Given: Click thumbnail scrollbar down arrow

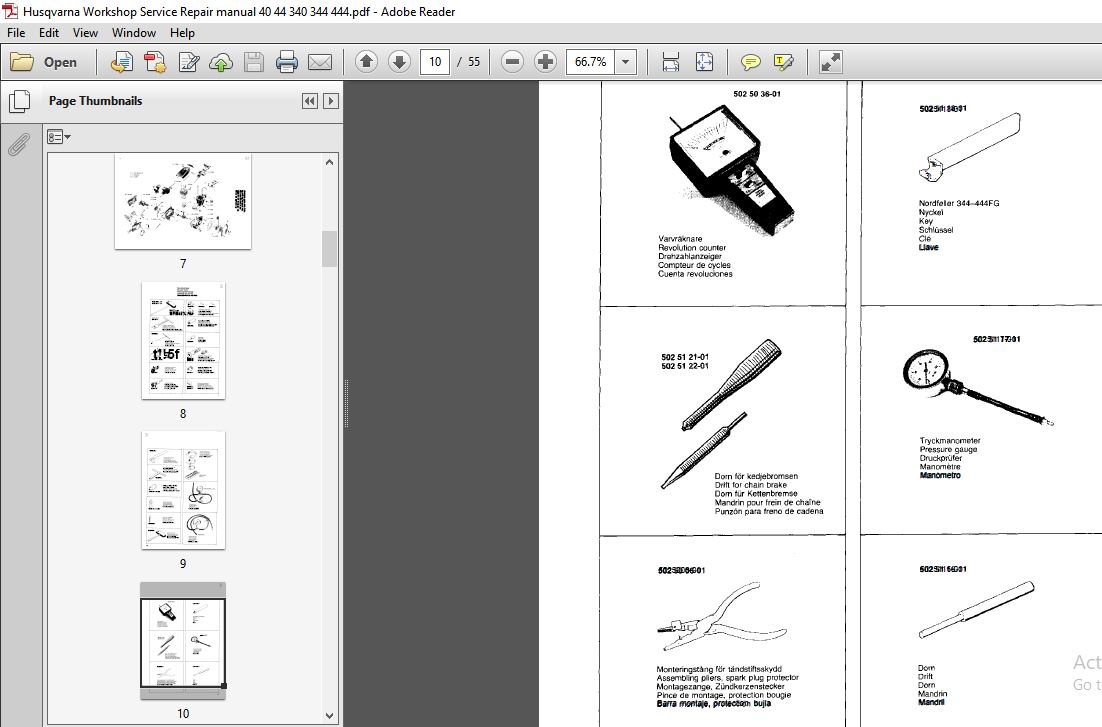Looking at the screenshot, I should pyautogui.click(x=330, y=716).
